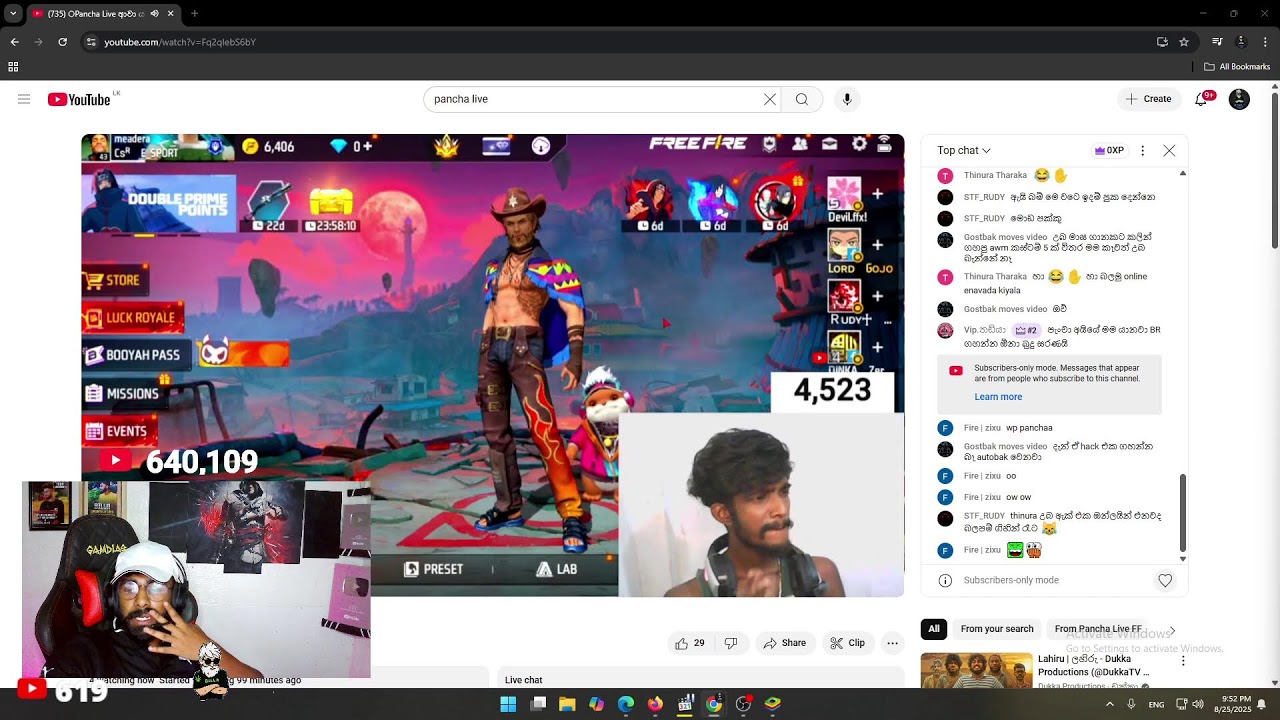
Task: Mute the tab via speaker icon
Action: pos(154,14)
